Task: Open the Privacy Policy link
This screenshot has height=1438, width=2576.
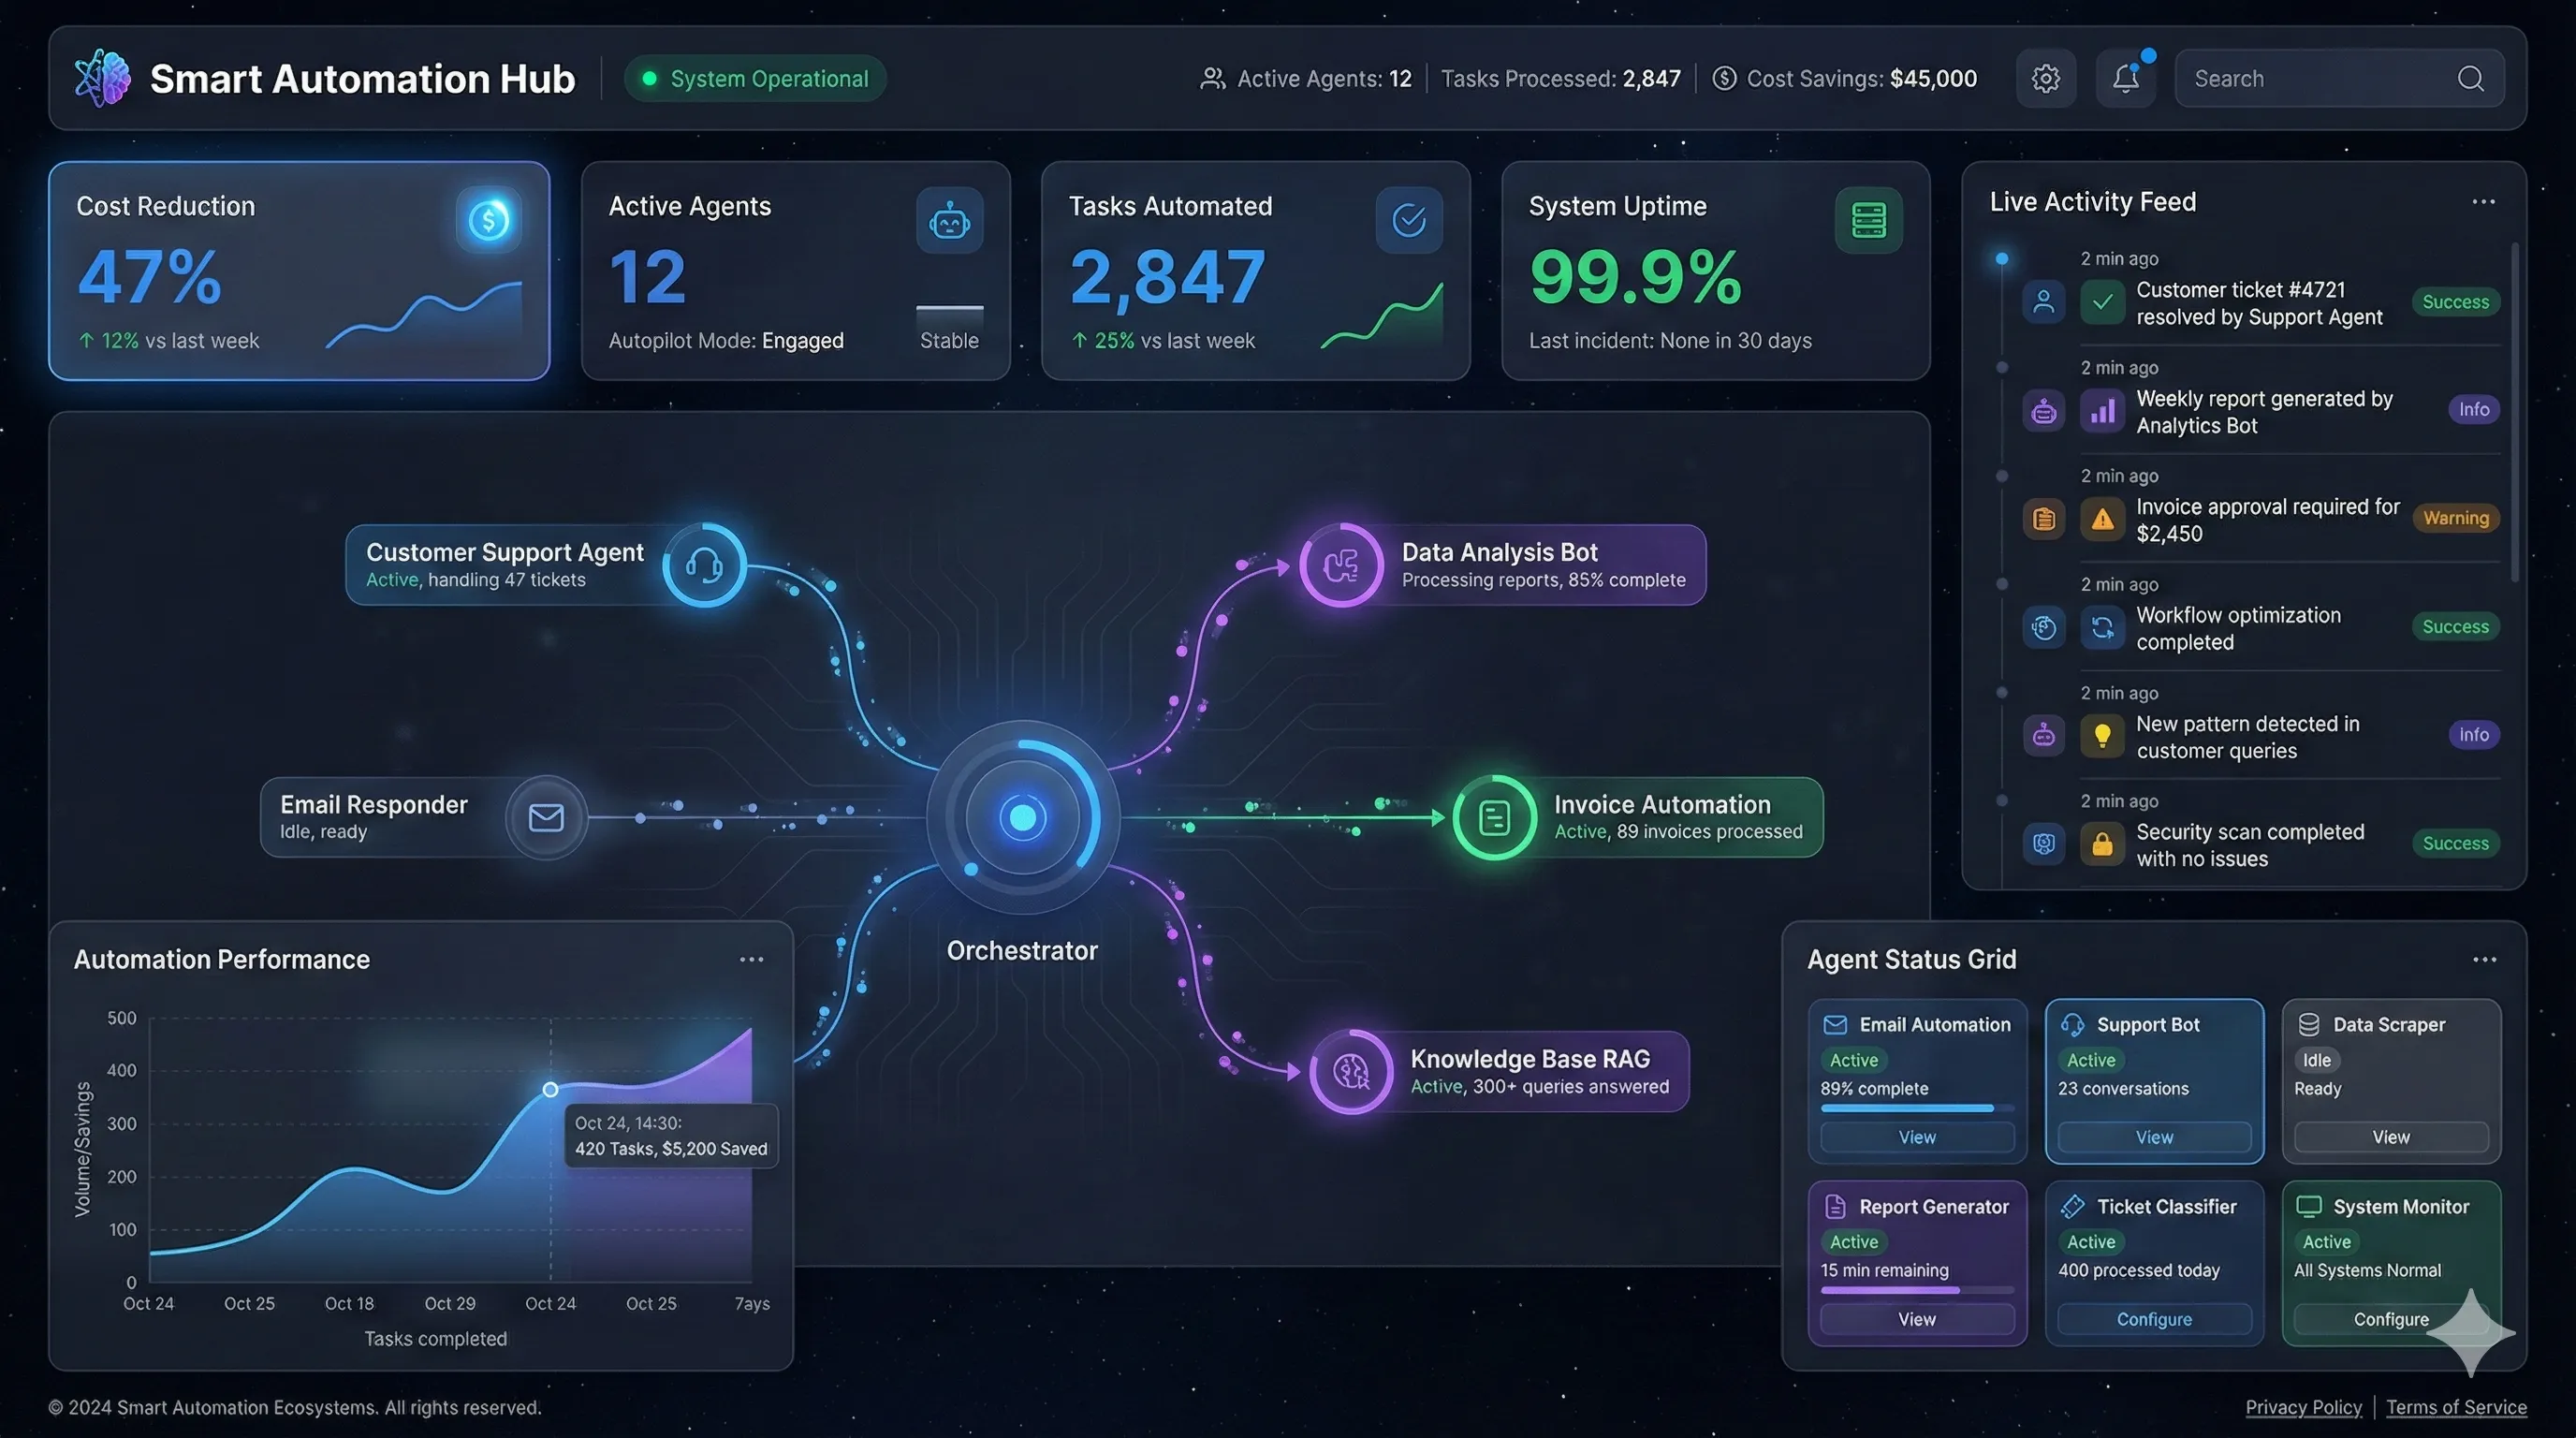Action: tap(2303, 1407)
